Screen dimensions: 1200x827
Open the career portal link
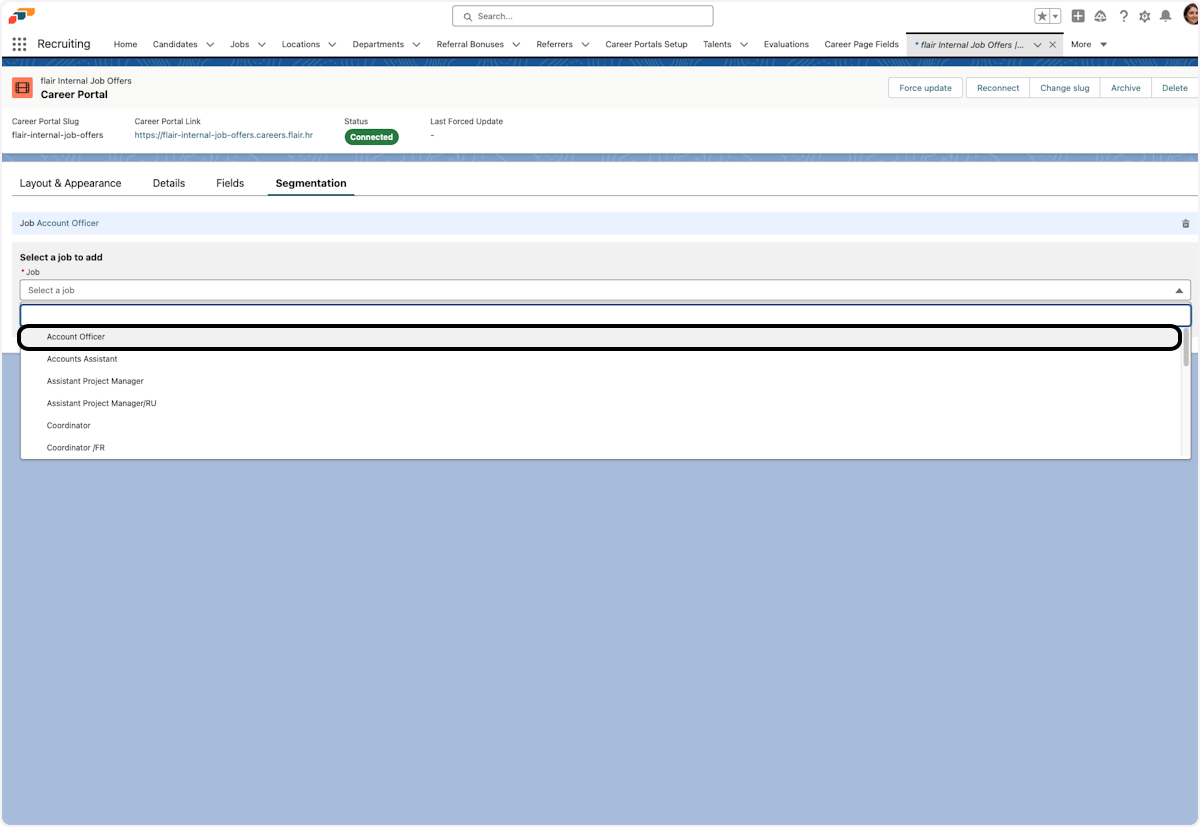224,134
